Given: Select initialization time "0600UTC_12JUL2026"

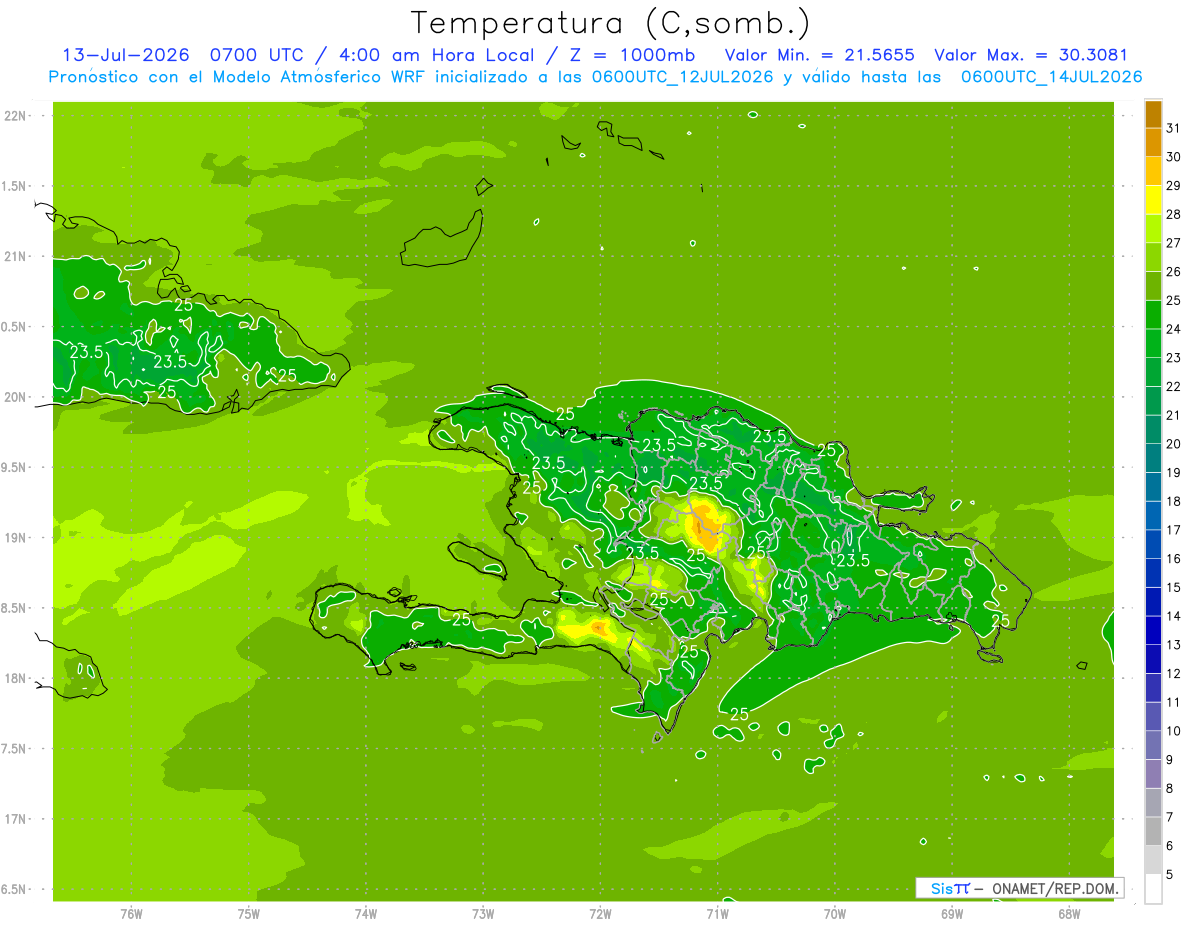Looking at the screenshot, I should coord(682,77).
